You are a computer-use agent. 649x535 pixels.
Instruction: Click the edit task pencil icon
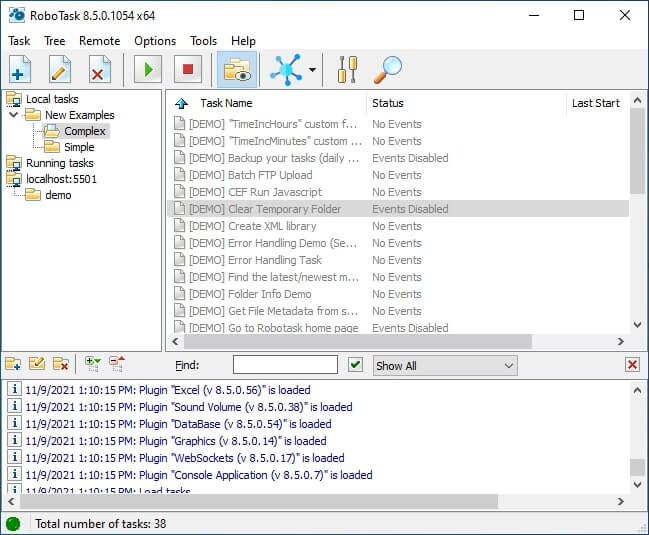[60, 70]
